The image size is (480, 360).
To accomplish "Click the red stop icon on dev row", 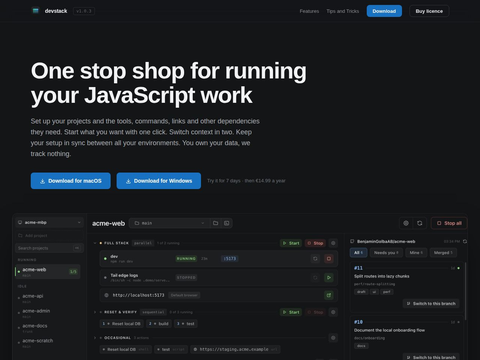I will [x=329, y=259].
